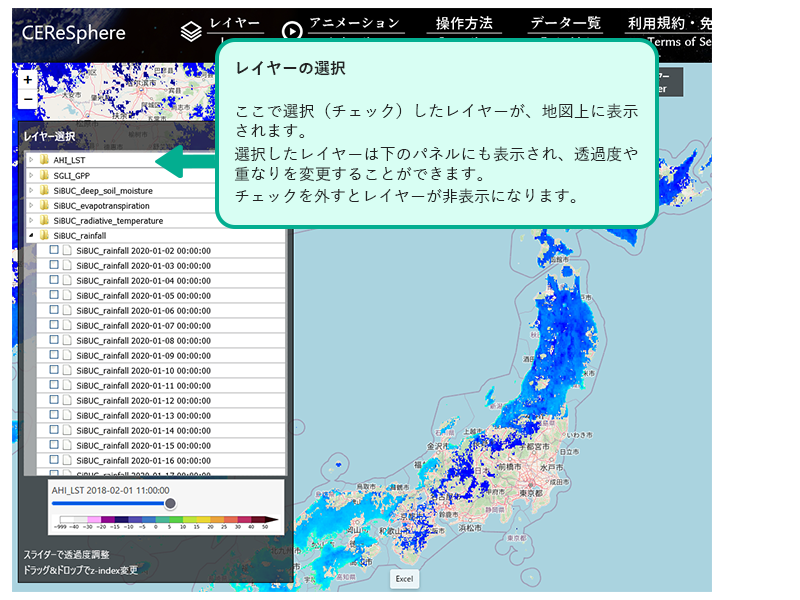Image resolution: width=800 pixels, height=600 pixels.
Task: Tick the SiBUC_rainfall 2020-01-14 layer checkbox
Action: [54, 430]
